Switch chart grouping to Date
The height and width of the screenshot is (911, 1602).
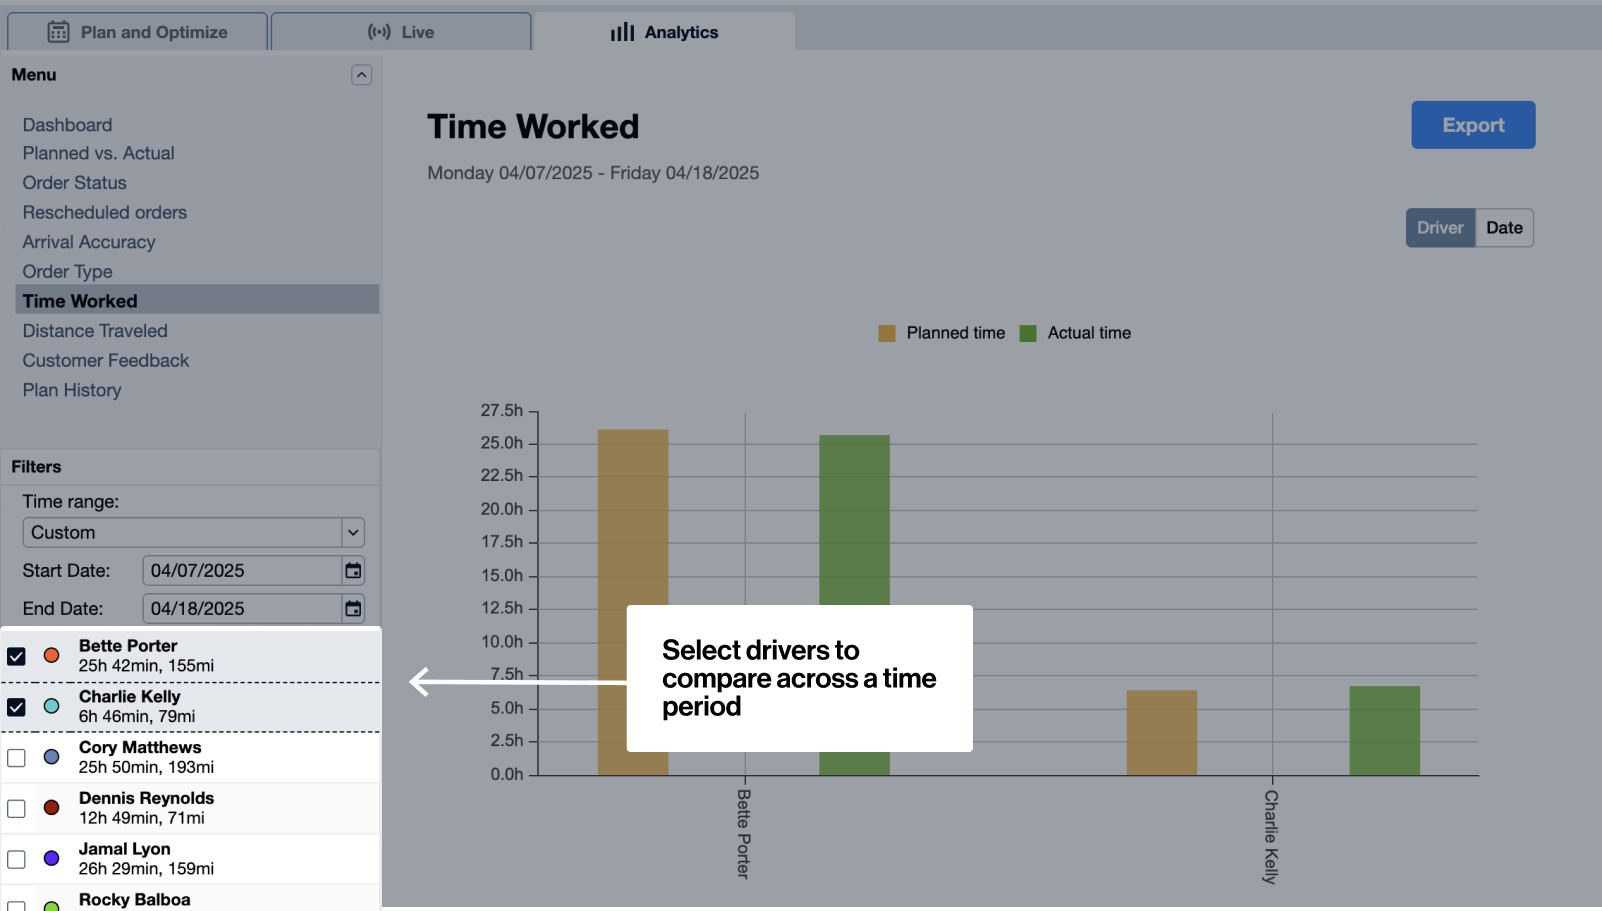[1505, 227]
